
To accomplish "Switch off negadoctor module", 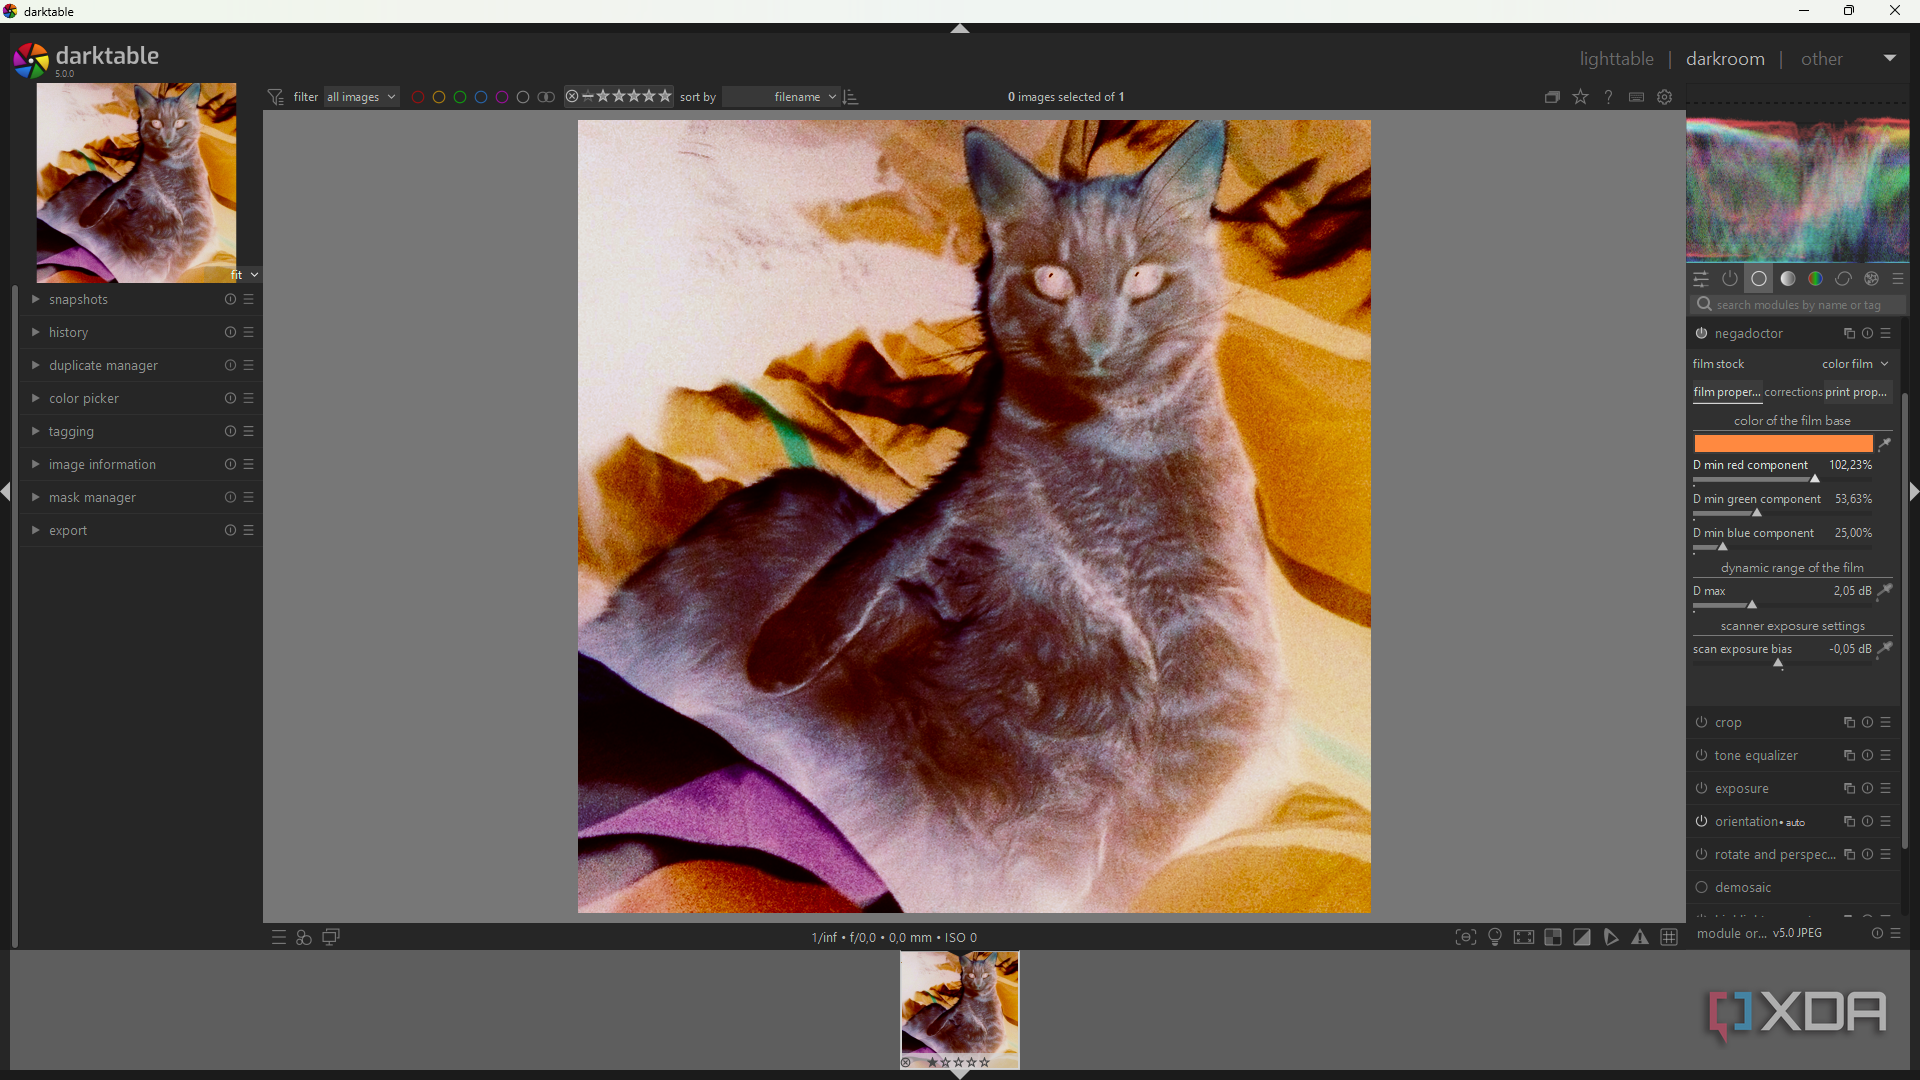I will pos(1701,333).
